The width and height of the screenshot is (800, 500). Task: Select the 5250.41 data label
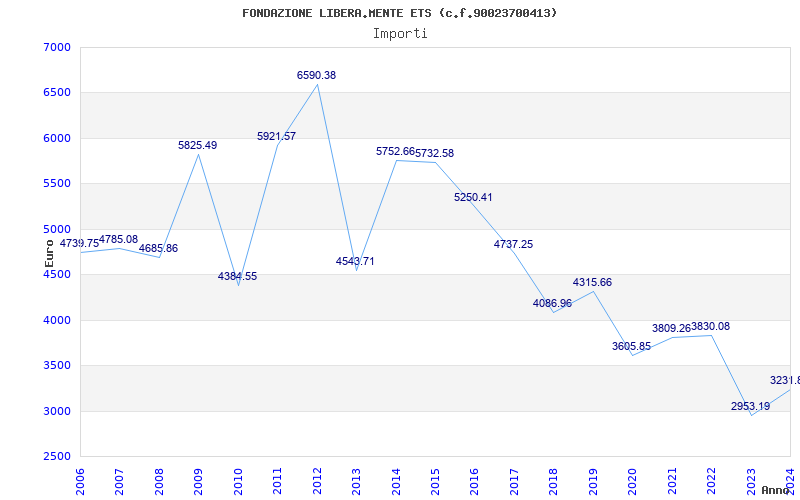point(473,197)
